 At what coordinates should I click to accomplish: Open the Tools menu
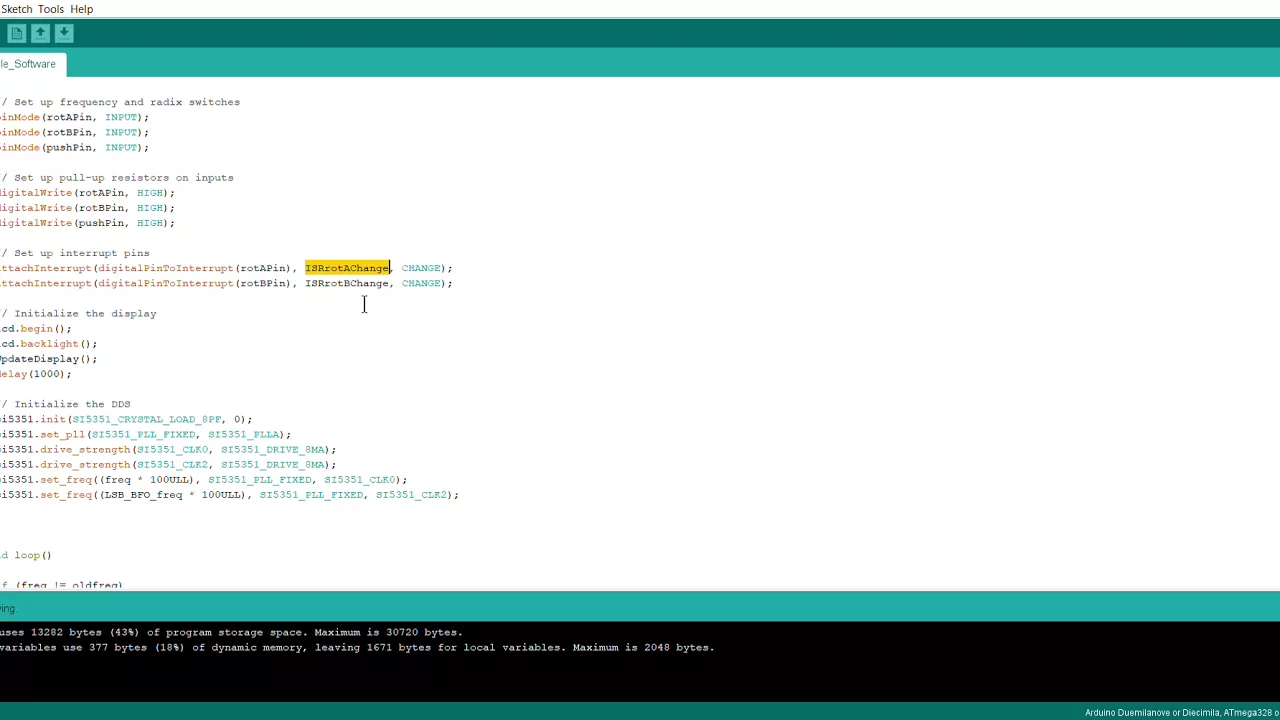50,9
